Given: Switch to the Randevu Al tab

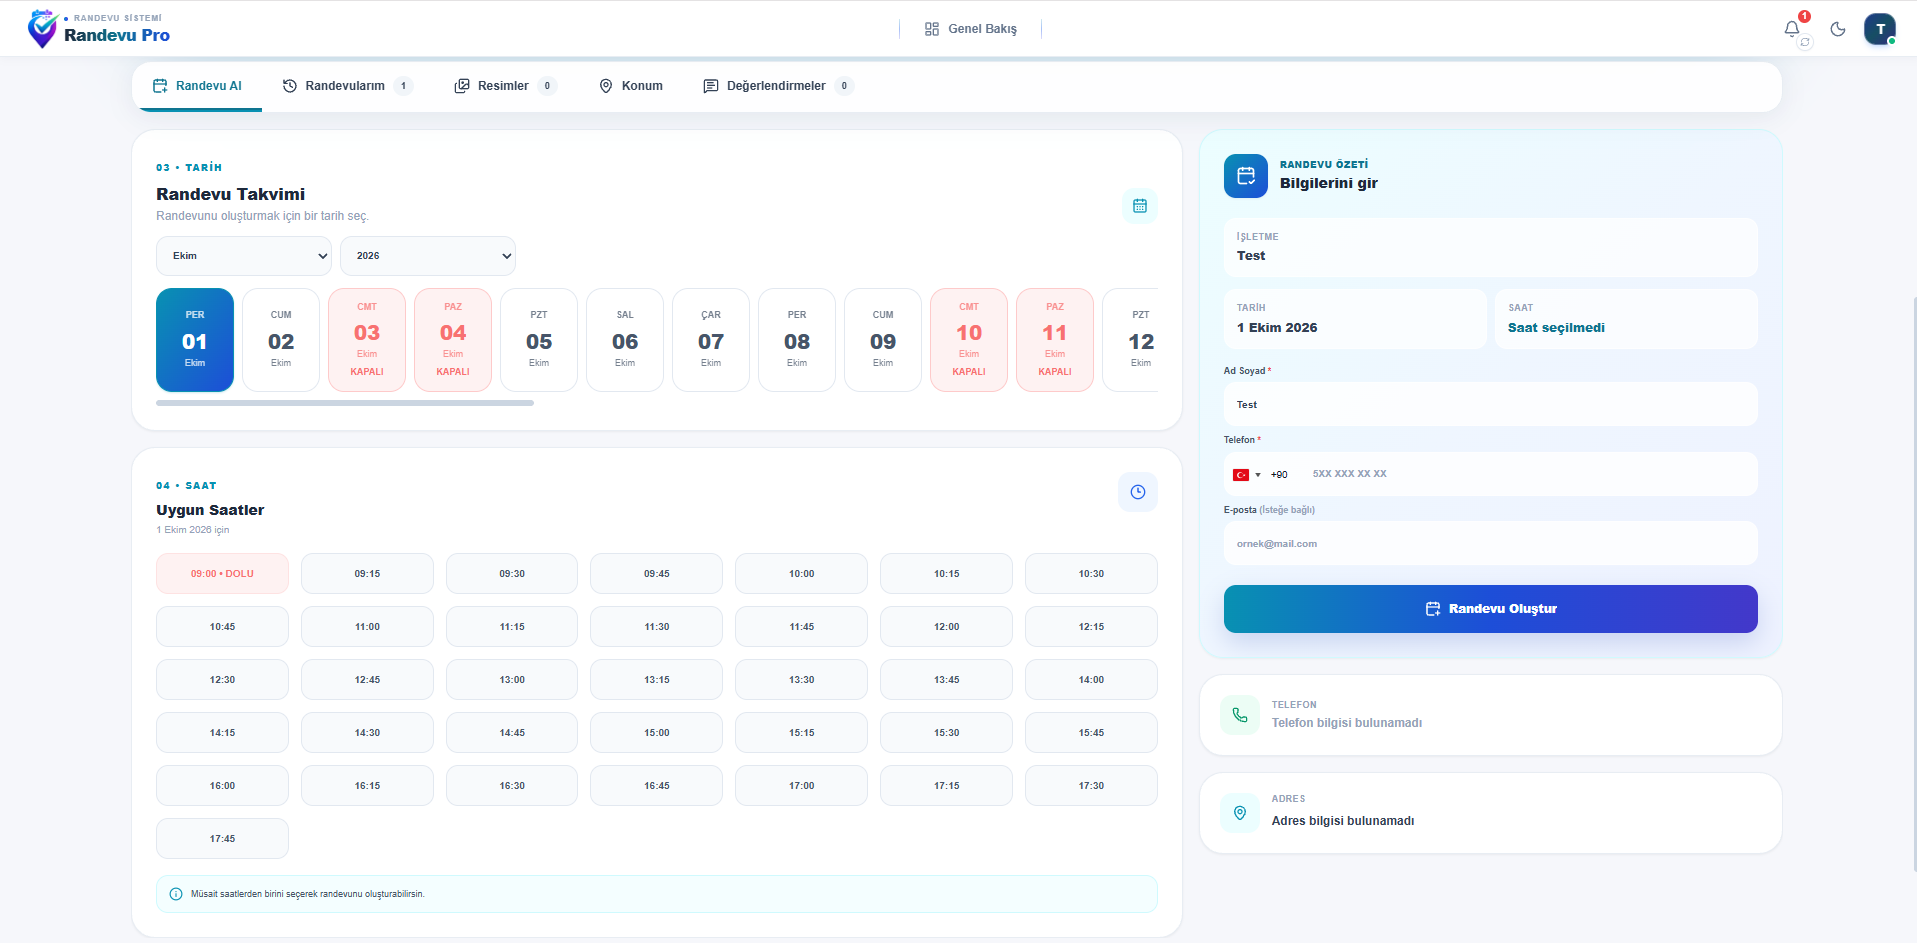Looking at the screenshot, I should pyautogui.click(x=197, y=86).
